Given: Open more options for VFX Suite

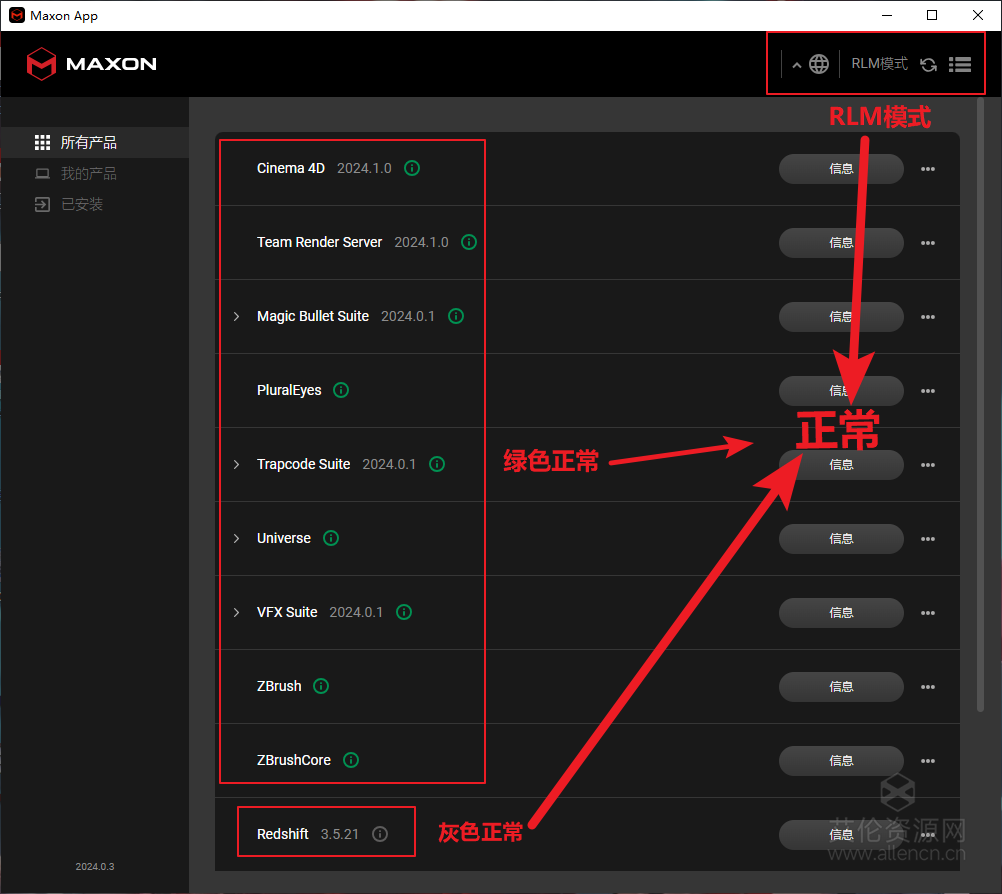Looking at the screenshot, I should point(928,613).
